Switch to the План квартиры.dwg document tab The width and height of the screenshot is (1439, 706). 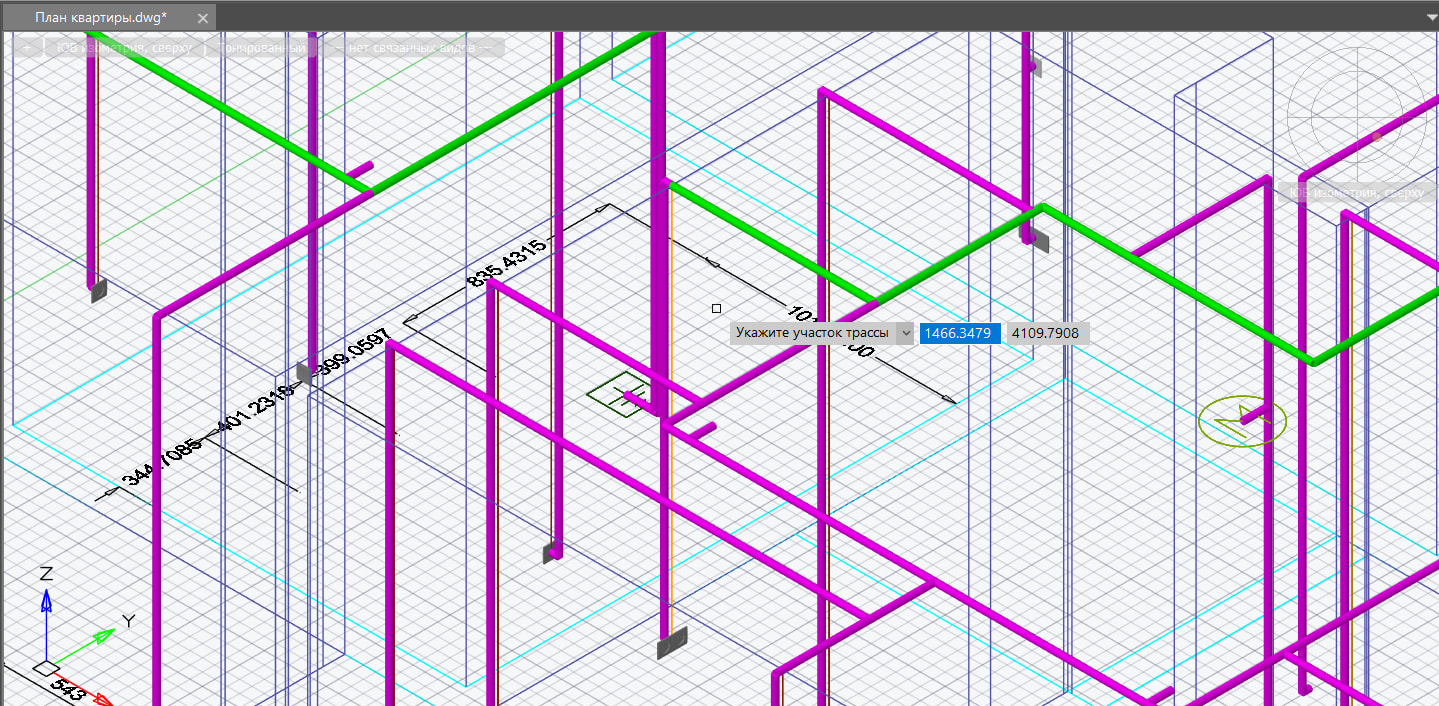pyautogui.click(x=100, y=18)
